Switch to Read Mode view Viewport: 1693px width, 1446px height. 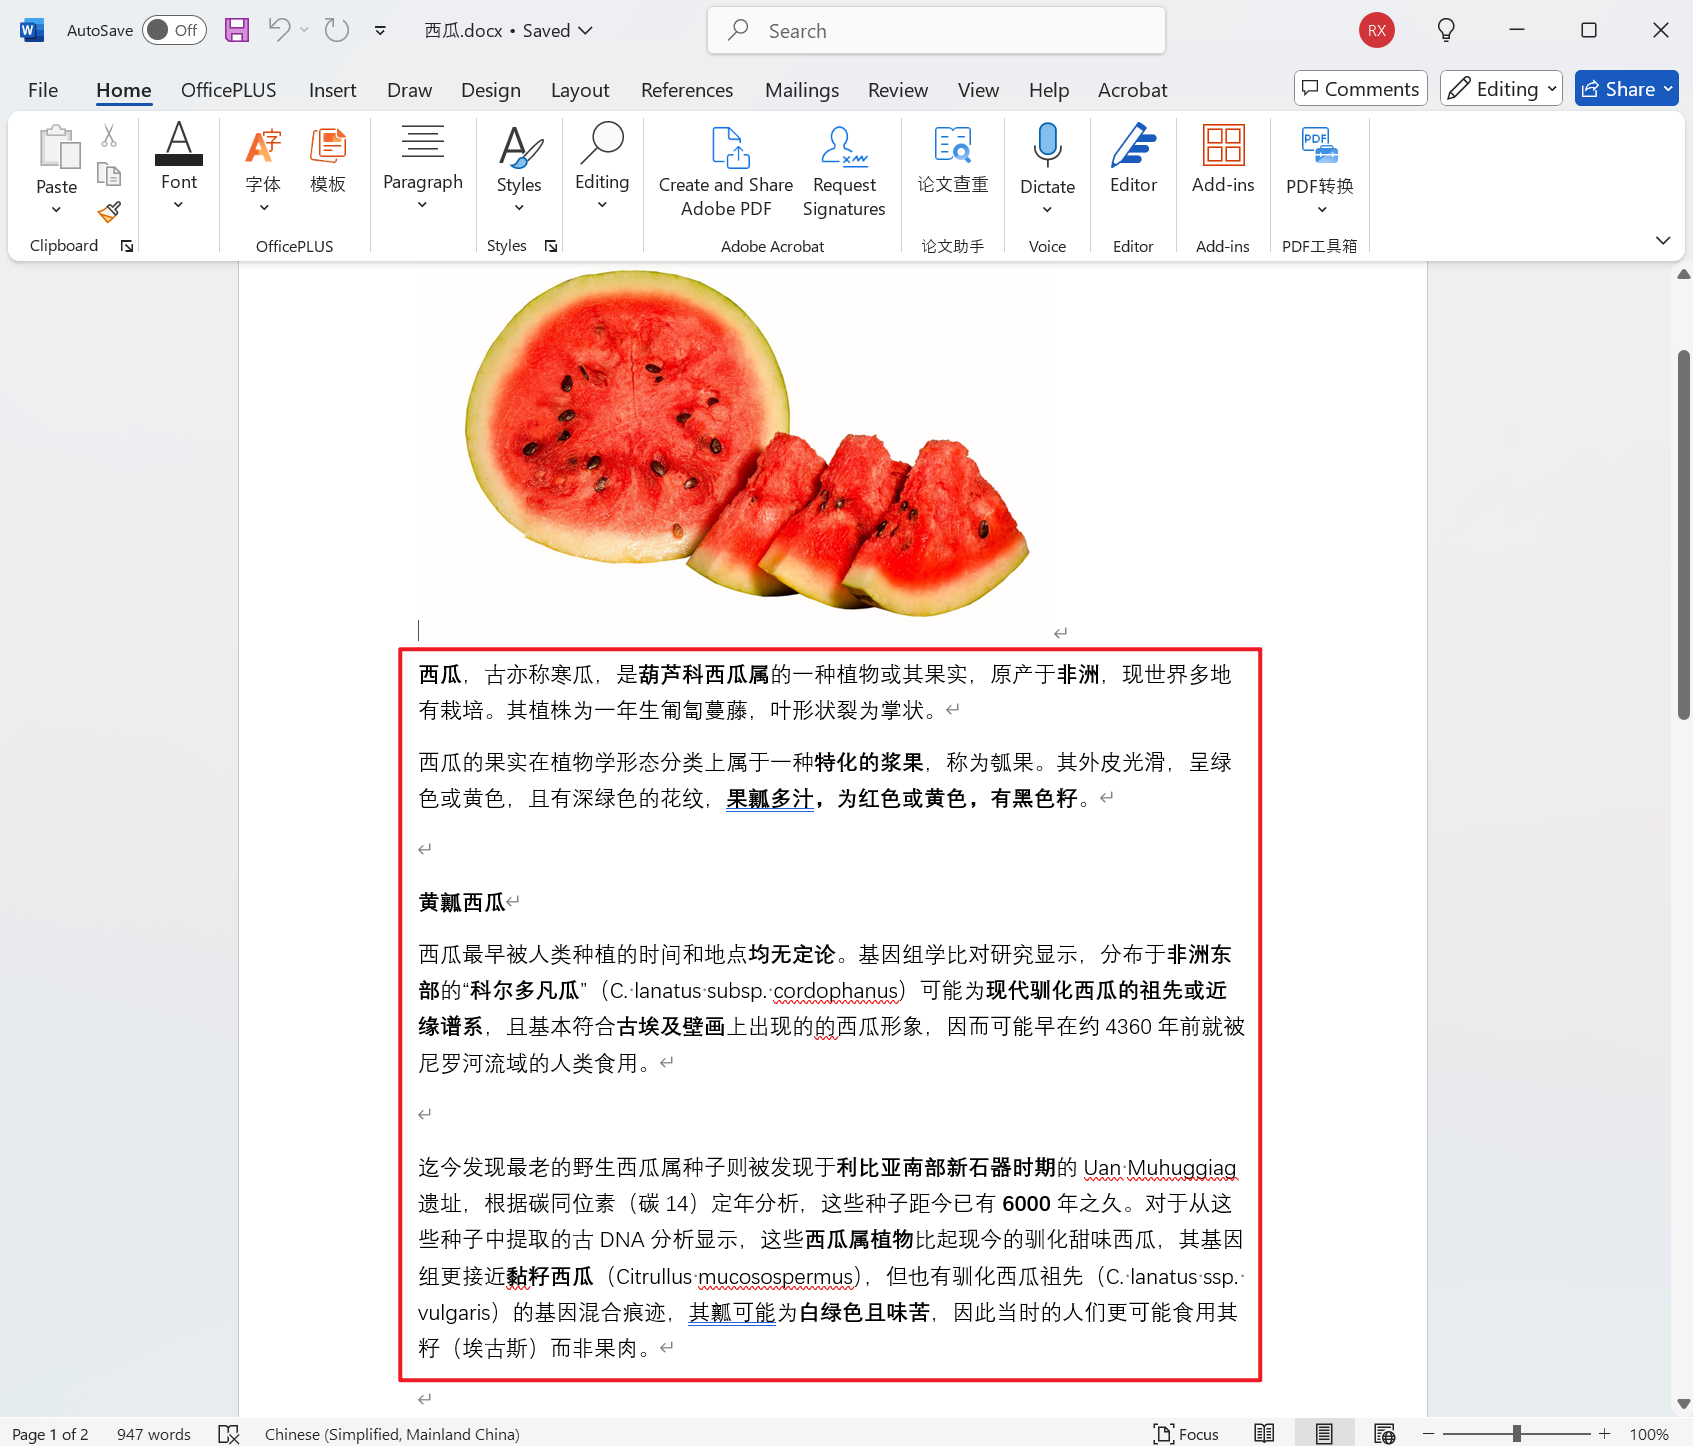1264,1434
